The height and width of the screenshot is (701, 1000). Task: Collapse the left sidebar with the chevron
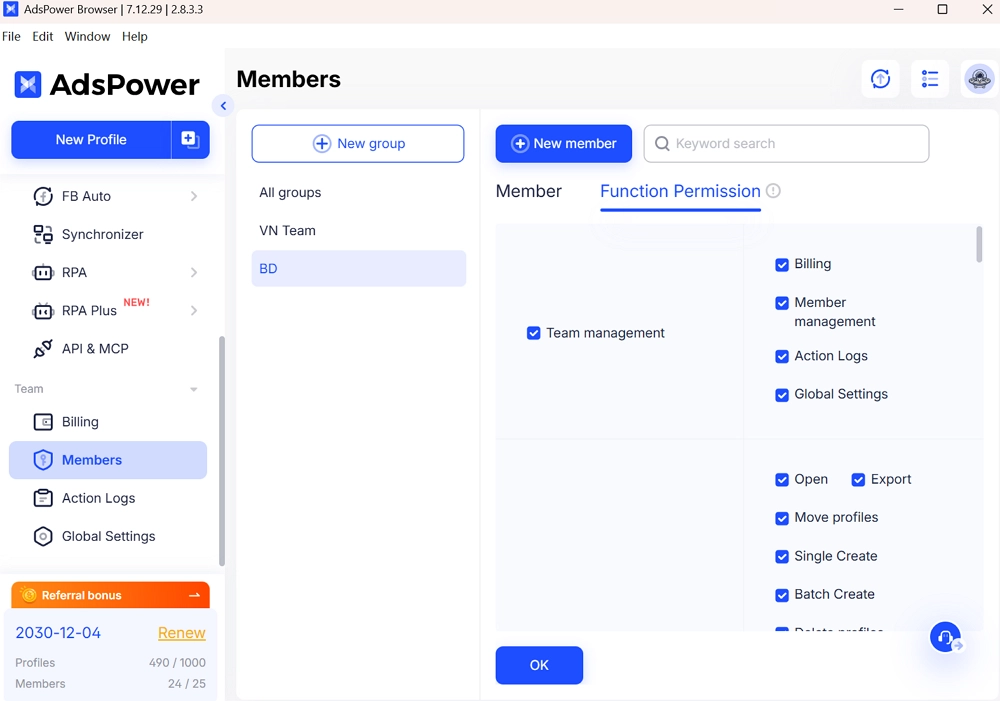[222, 105]
